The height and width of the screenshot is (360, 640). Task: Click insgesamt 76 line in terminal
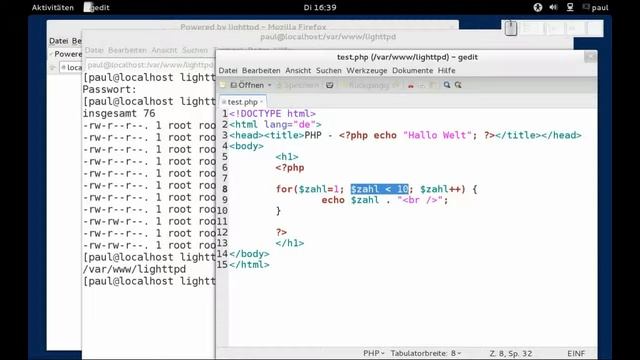pyautogui.click(x=119, y=113)
